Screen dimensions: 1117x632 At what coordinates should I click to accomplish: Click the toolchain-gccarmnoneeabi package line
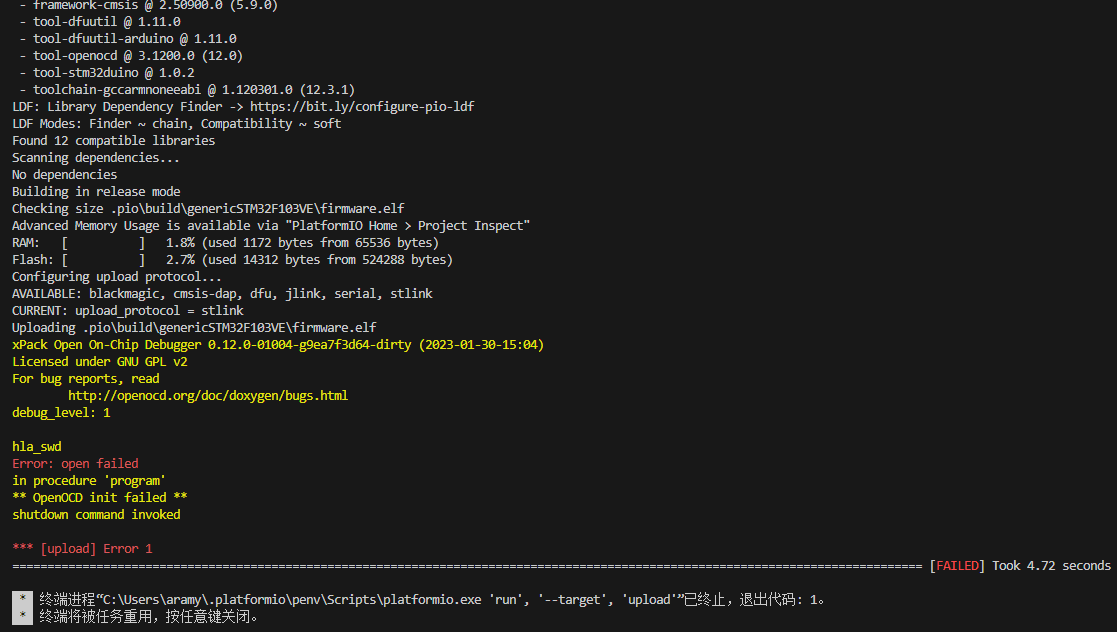coord(186,90)
